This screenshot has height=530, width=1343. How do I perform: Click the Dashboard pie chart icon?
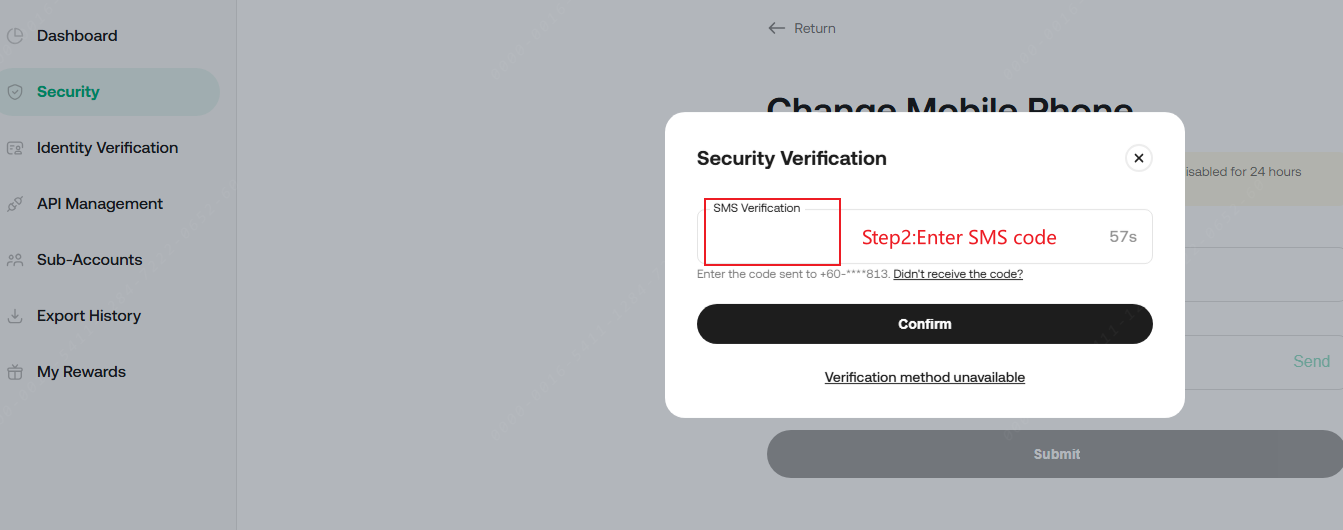click(14, 36)
